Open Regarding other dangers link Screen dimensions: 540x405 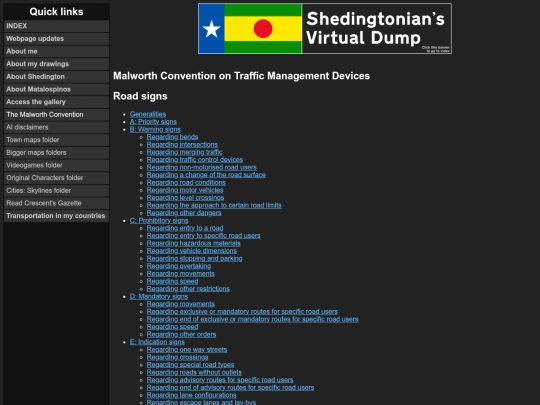(184, 212)
